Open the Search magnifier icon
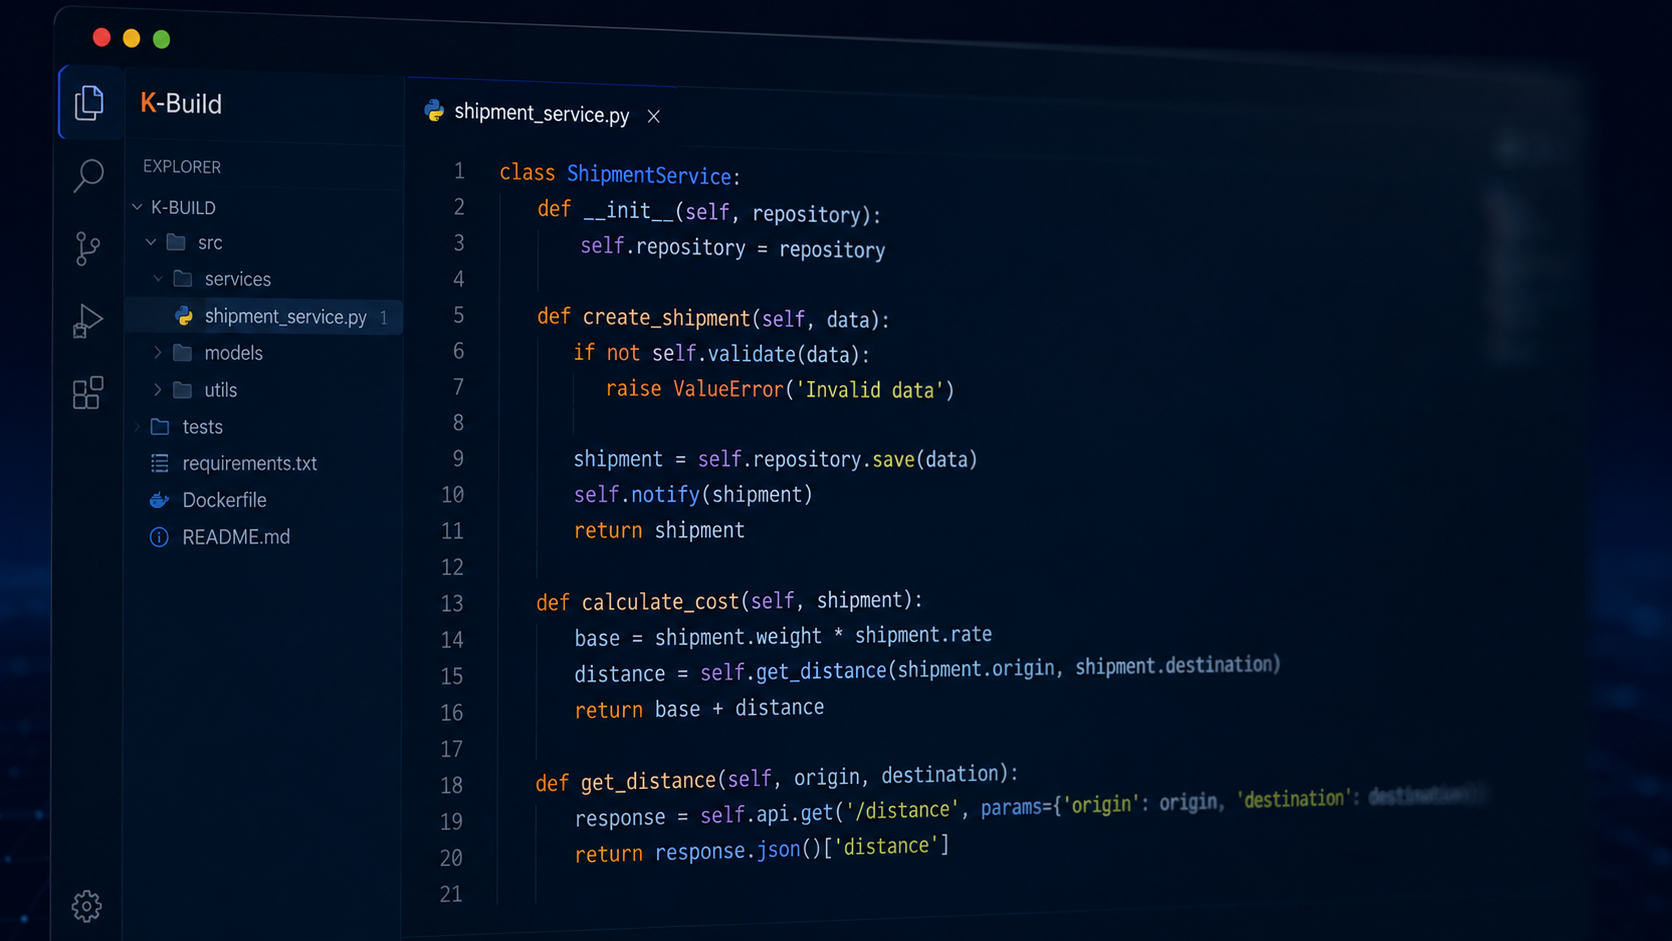Image resolution: width=1672 pixels, height=941 pixels. [x=88, y=175]
